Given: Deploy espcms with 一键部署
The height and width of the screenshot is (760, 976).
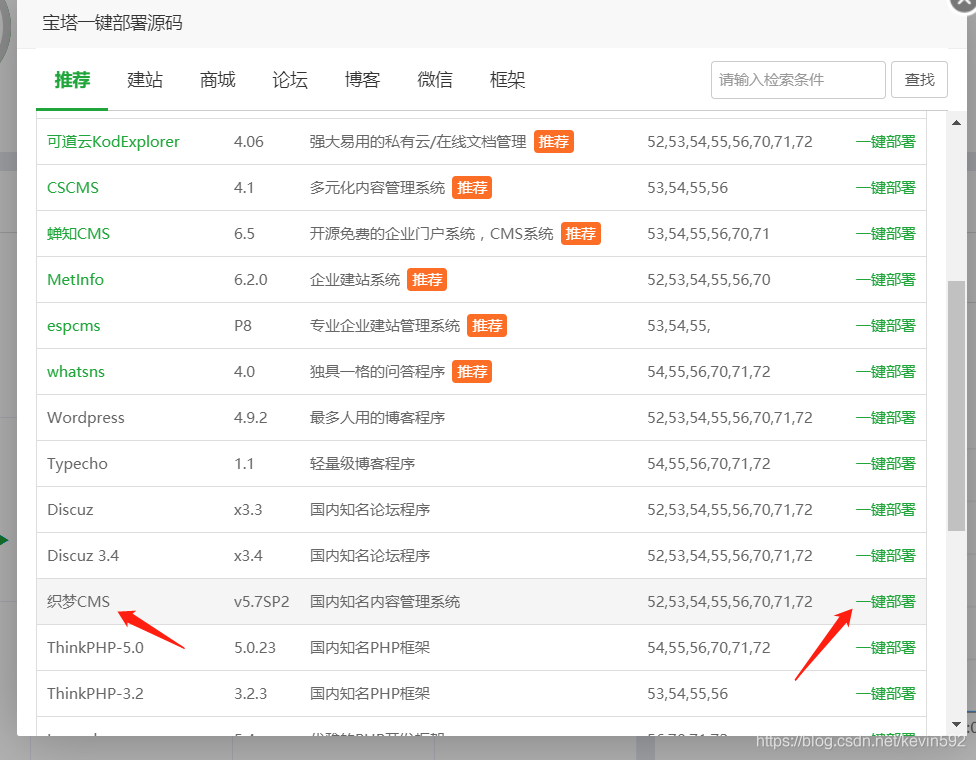Looking at the screenshot, I should (x=886, y=326).
